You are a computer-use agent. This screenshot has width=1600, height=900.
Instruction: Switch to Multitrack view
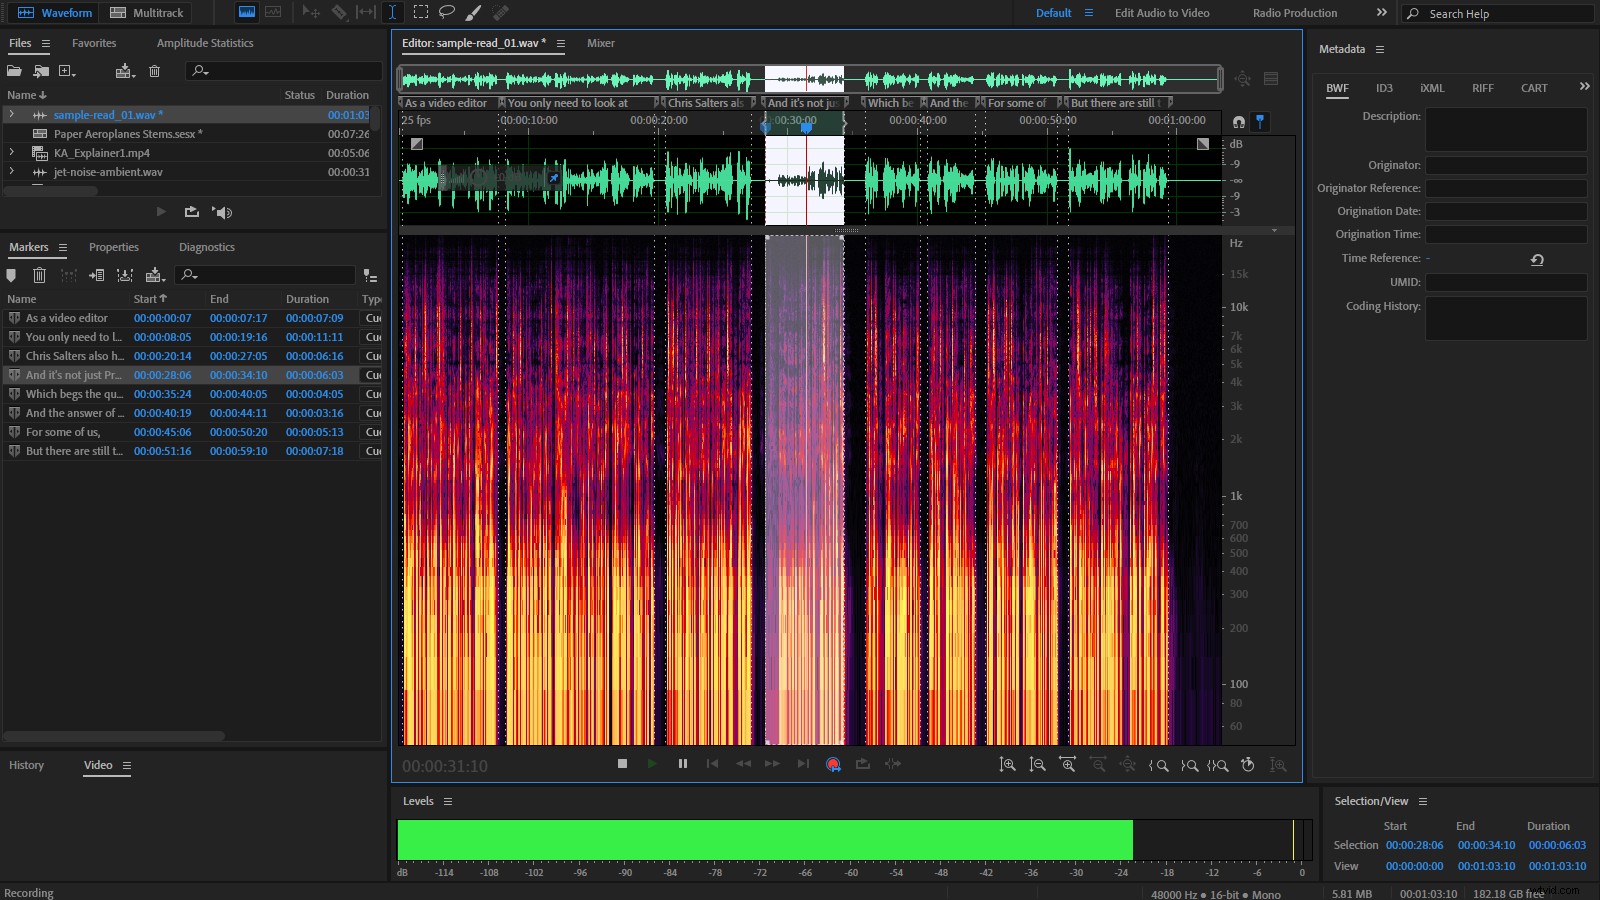point(146,13)
